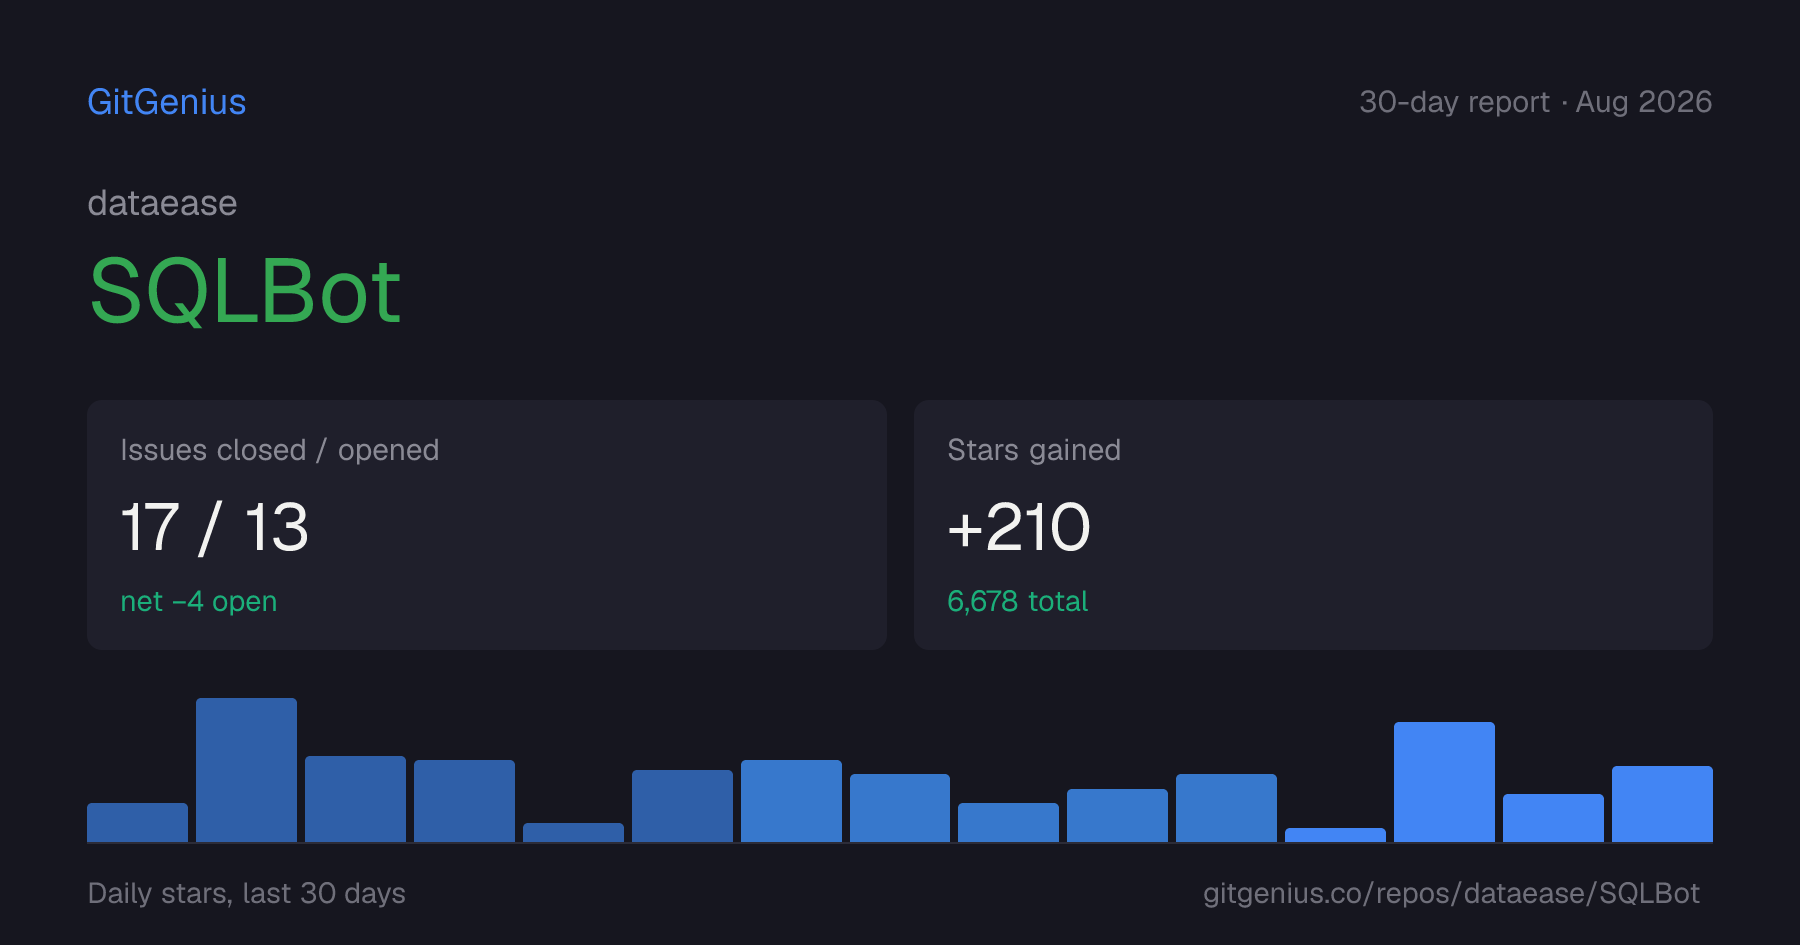This screenshot has width=1800, height=945.
Task: Select the net −4 open text
Action: pyautogui.click(x=199, y=601)
